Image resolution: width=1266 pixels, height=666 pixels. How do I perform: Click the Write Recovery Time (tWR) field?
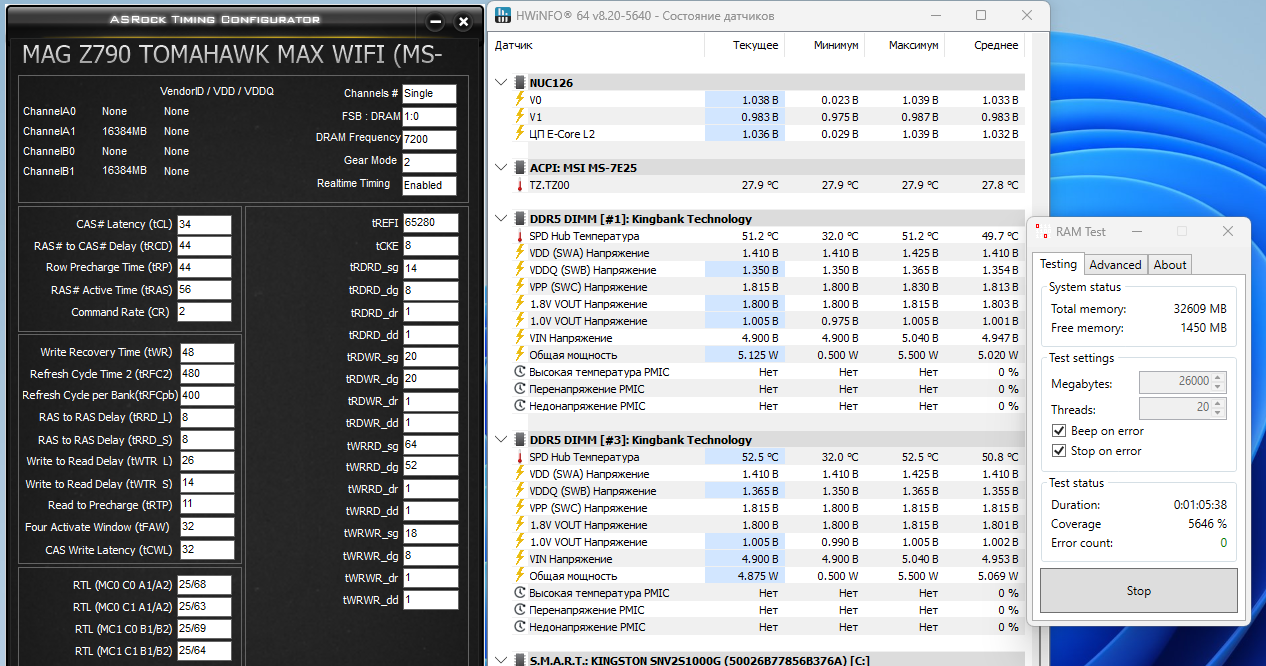pos(207,352)
